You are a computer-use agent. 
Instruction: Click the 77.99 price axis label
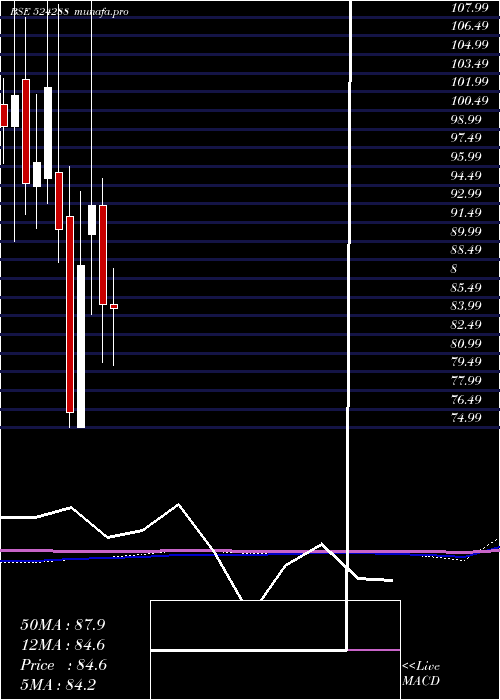[x=466, y=380]
